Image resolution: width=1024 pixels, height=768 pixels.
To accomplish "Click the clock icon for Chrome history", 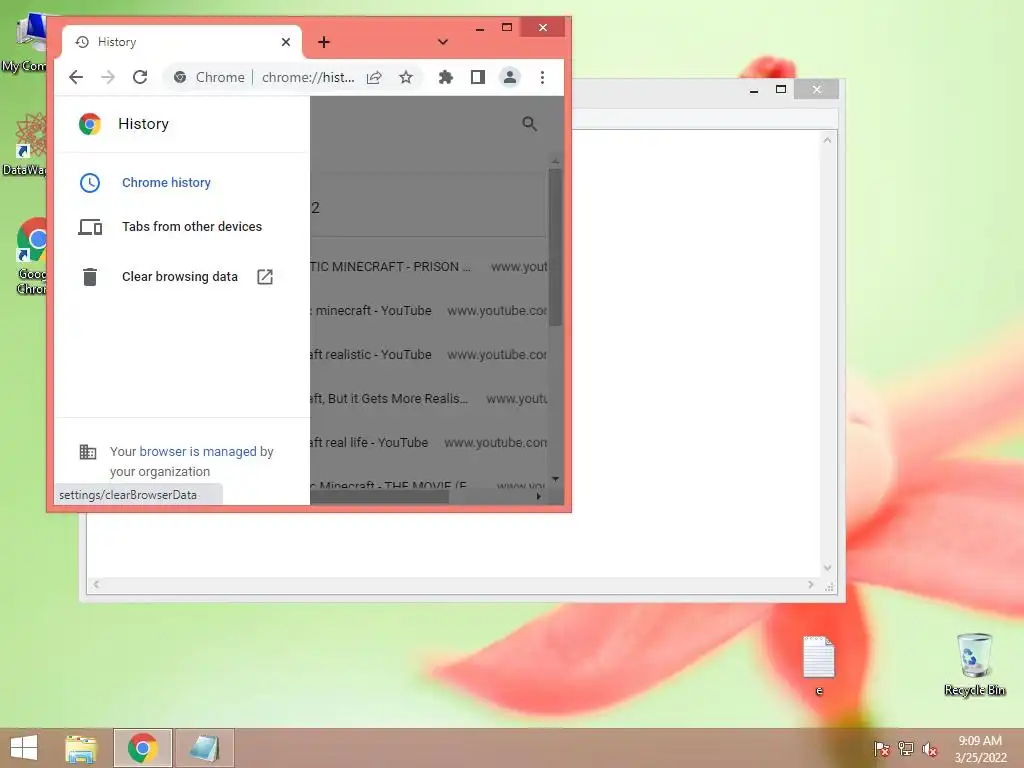I will click(90, 183).
